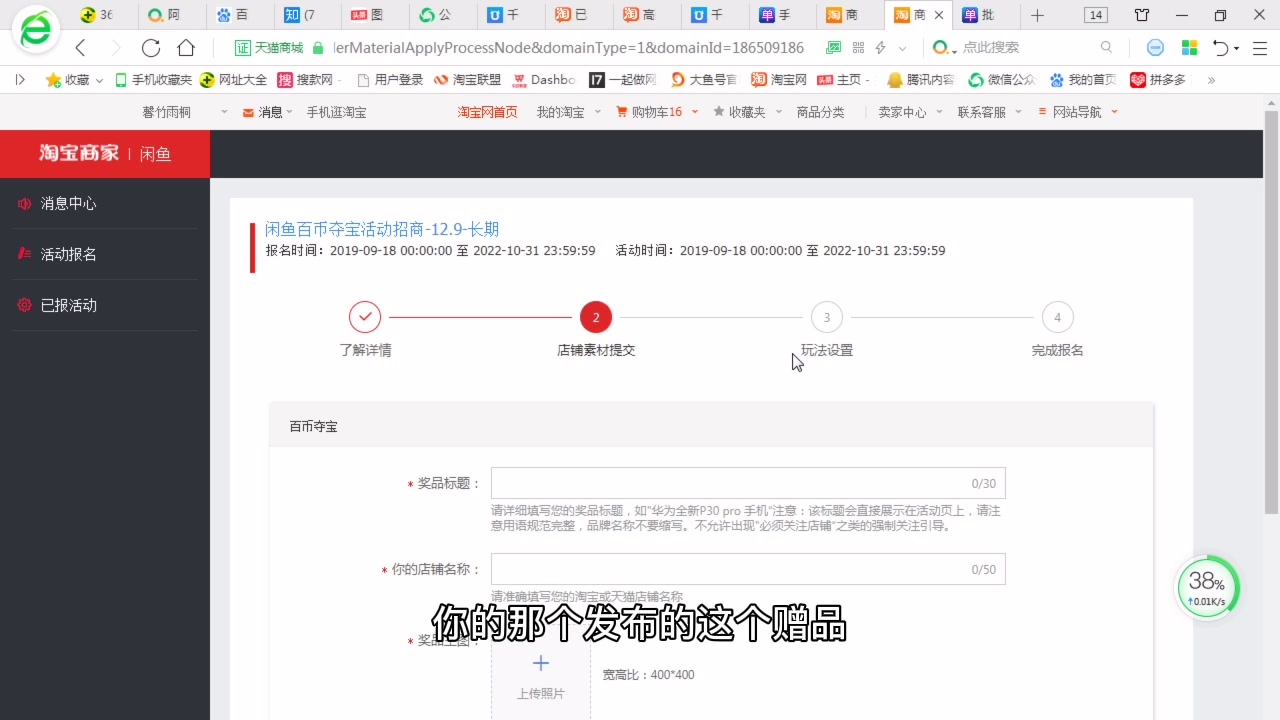This screenshot has width=1280, height=720.
Task: Expand the address bar dropdown arrow
Action: pos(903,48)
